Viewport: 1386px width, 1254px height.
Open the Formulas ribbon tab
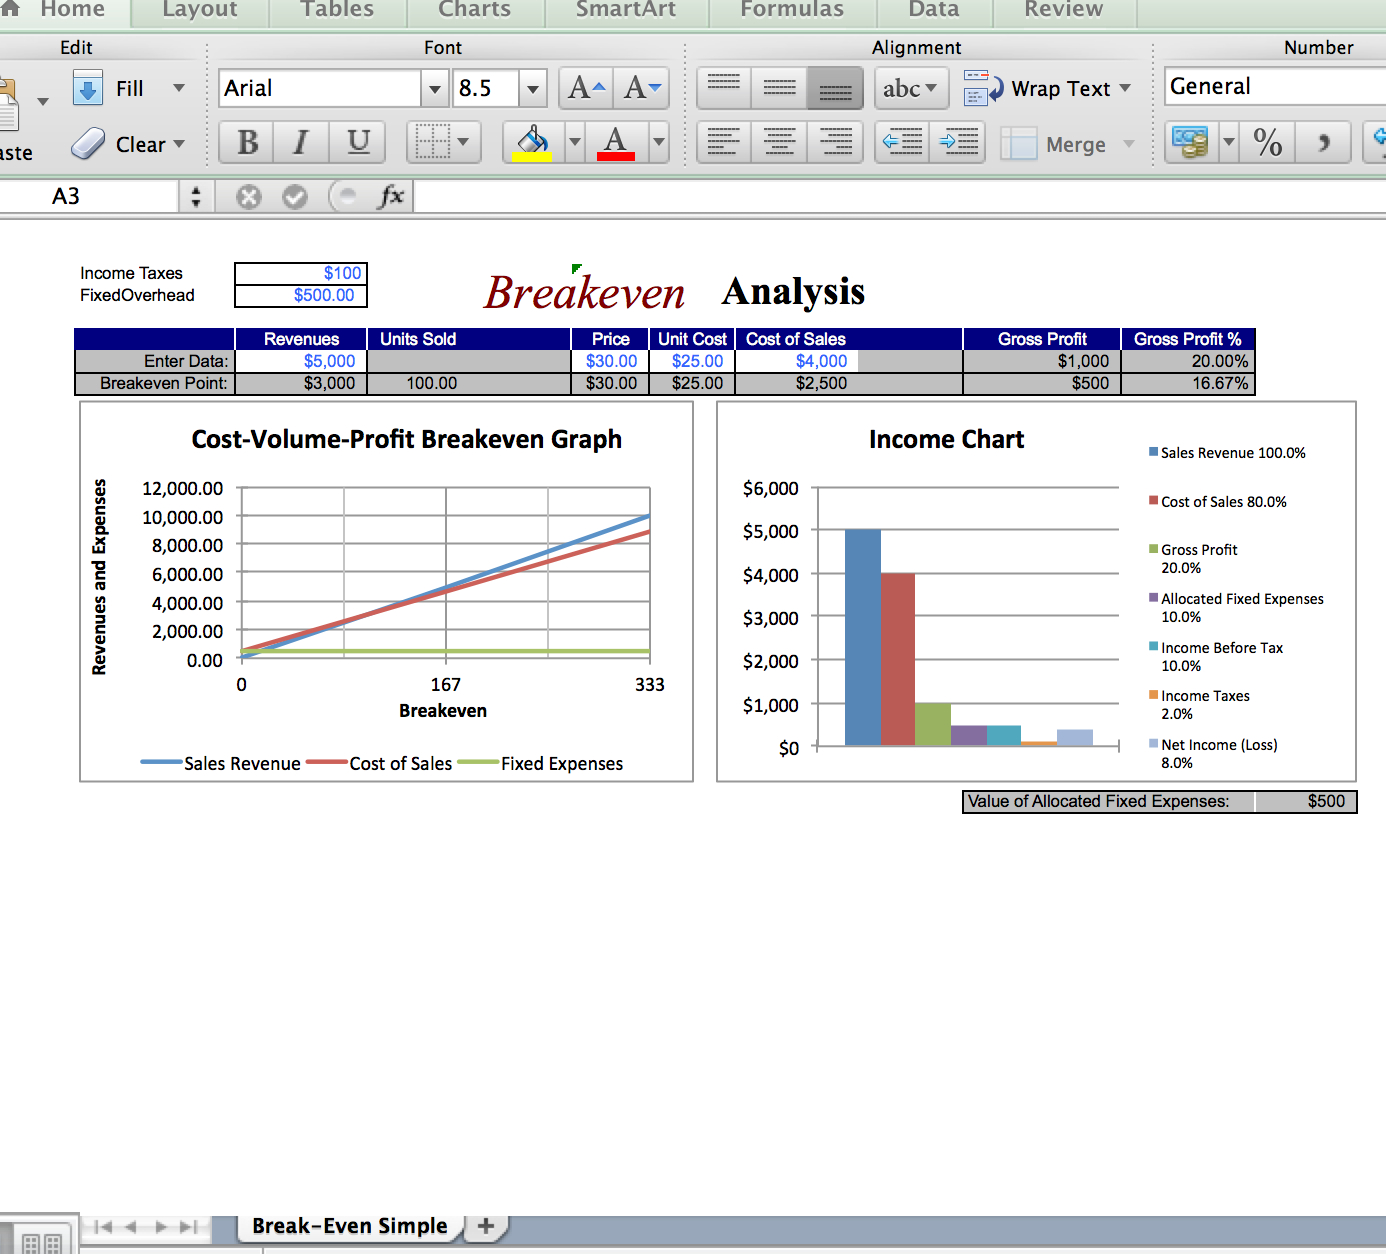(792, 10)
